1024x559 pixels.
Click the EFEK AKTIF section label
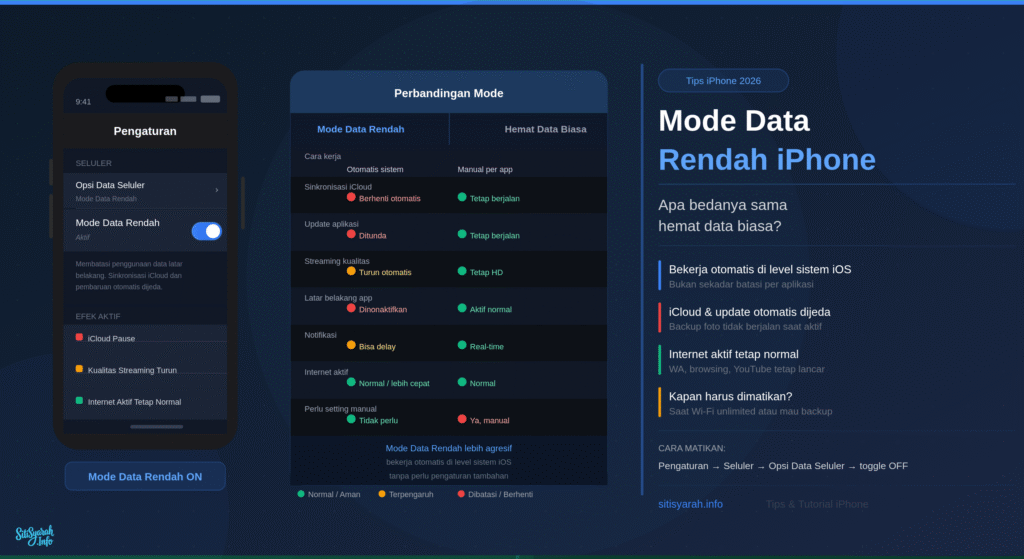(98, 317)
